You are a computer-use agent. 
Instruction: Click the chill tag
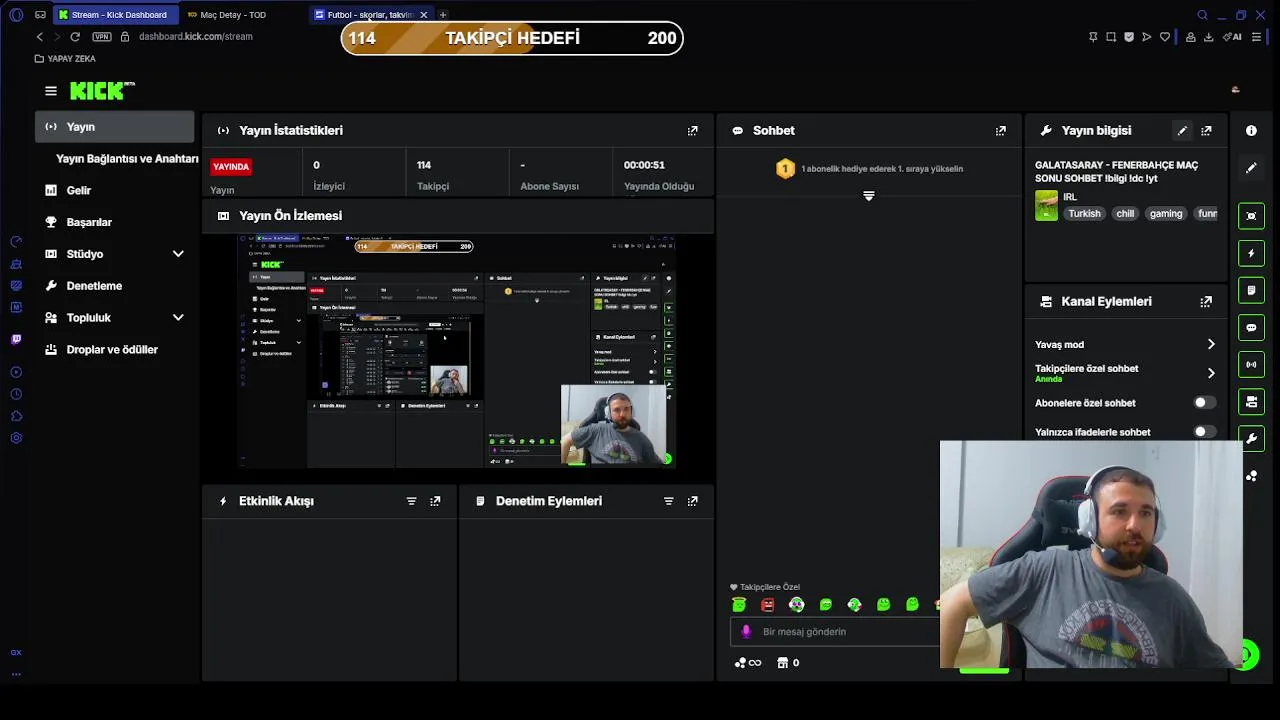1125,214
